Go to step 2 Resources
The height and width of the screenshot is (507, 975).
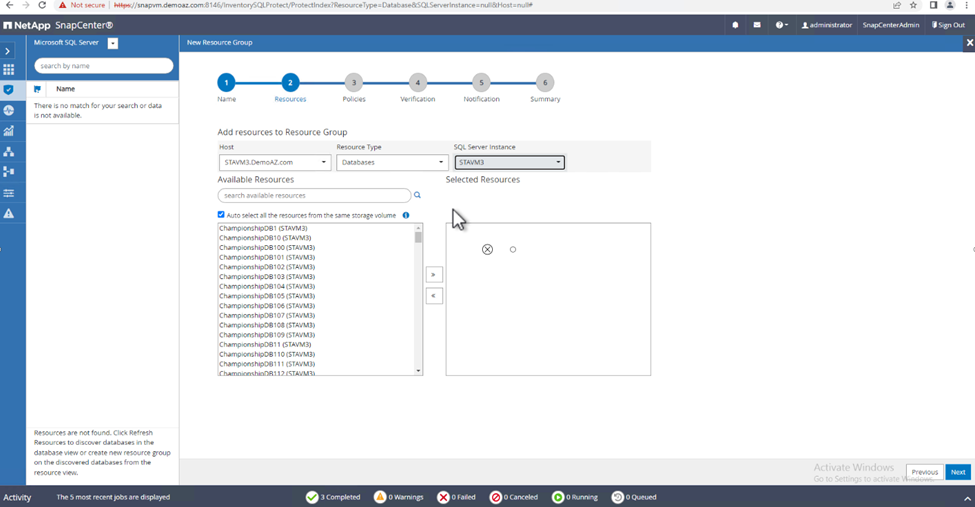(290, 83)
